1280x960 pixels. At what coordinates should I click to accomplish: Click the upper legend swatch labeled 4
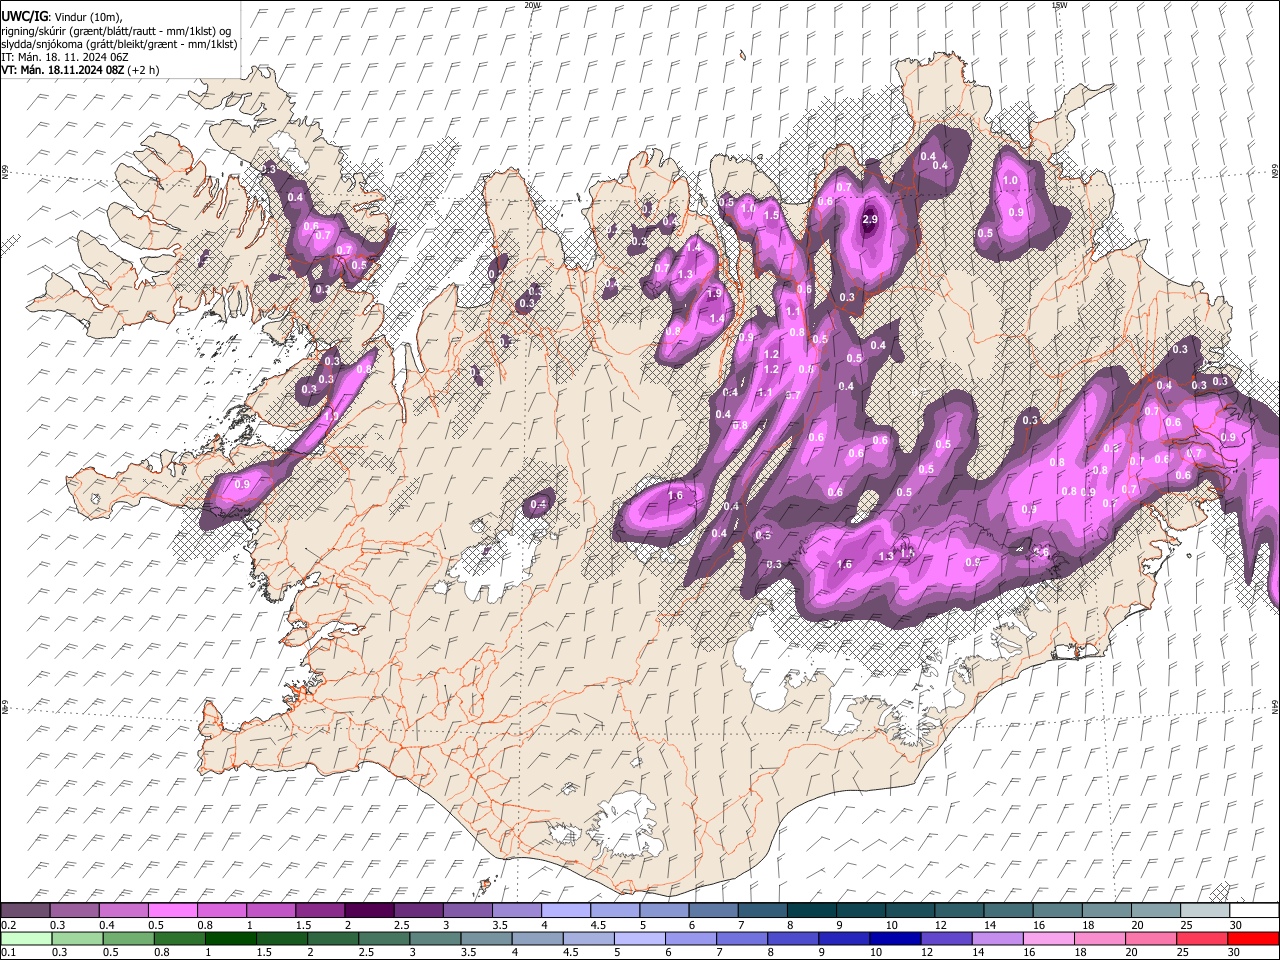coord(565,911)
